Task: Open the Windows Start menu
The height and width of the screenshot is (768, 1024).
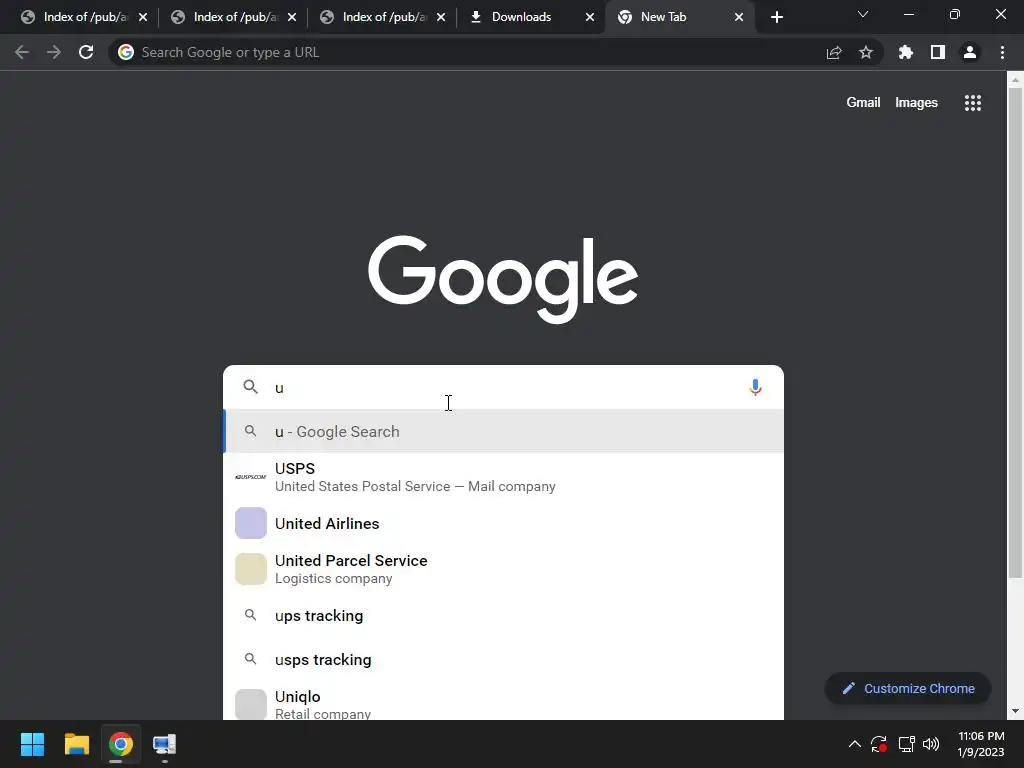Action: 32,744
